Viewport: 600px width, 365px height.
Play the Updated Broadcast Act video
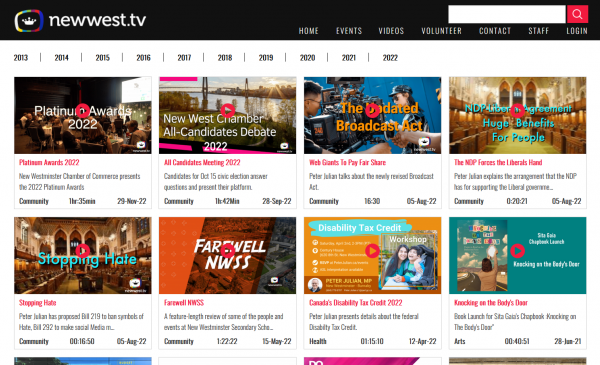click(x=372, y=111)
